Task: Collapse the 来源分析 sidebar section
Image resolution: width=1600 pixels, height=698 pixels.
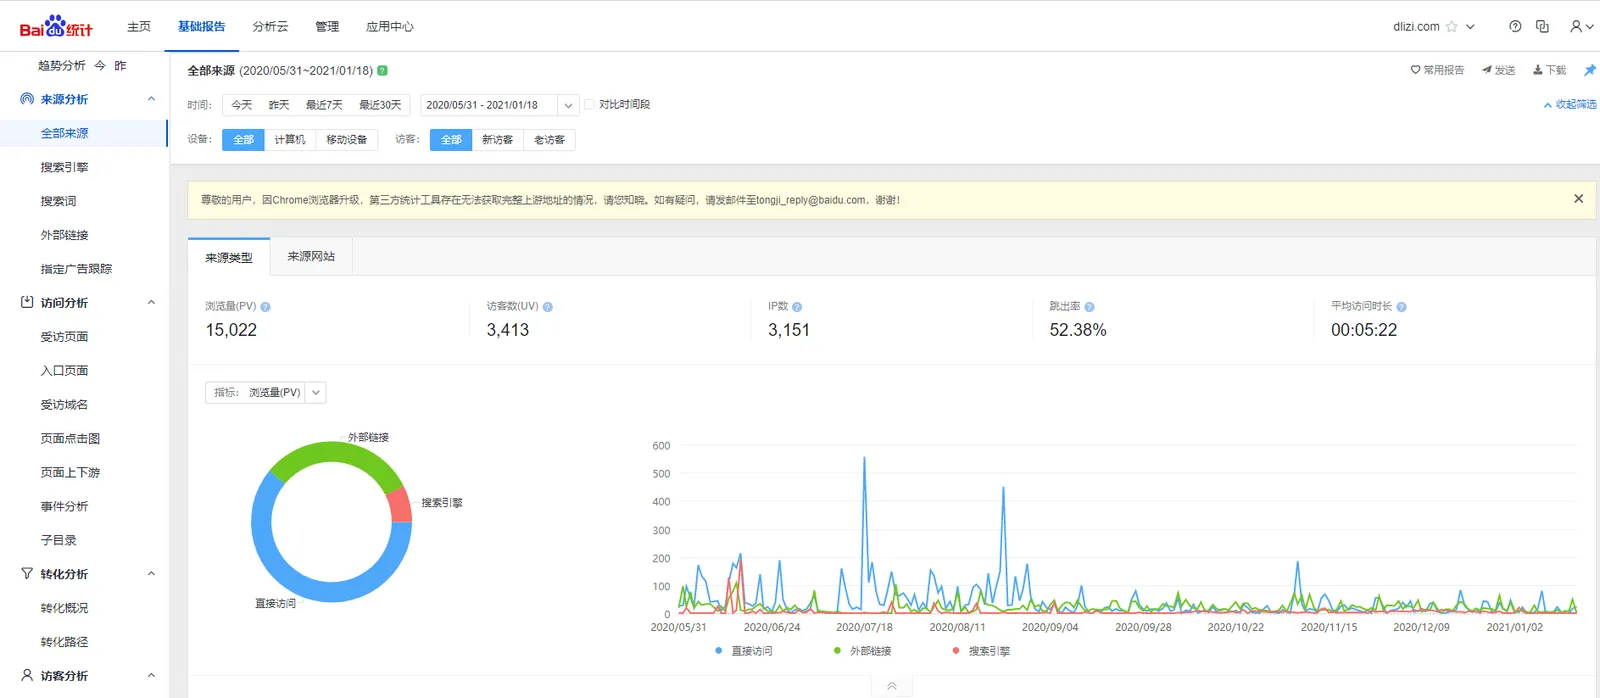Action: (151, 99)
